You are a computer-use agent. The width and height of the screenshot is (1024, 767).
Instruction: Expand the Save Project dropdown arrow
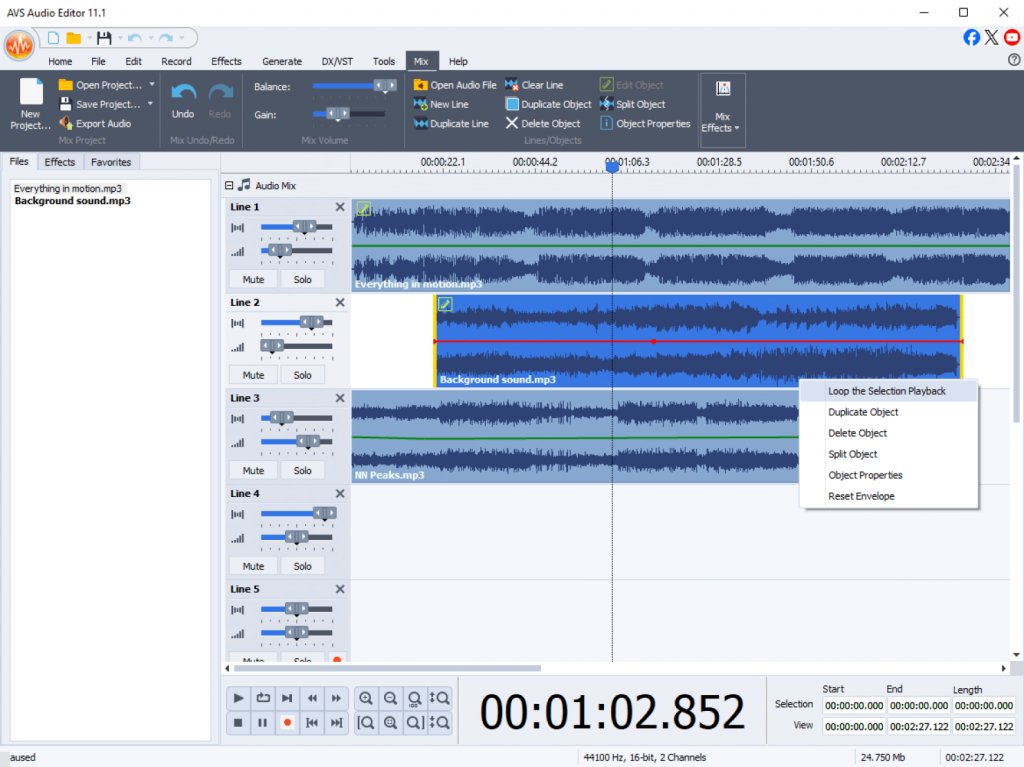151,104
